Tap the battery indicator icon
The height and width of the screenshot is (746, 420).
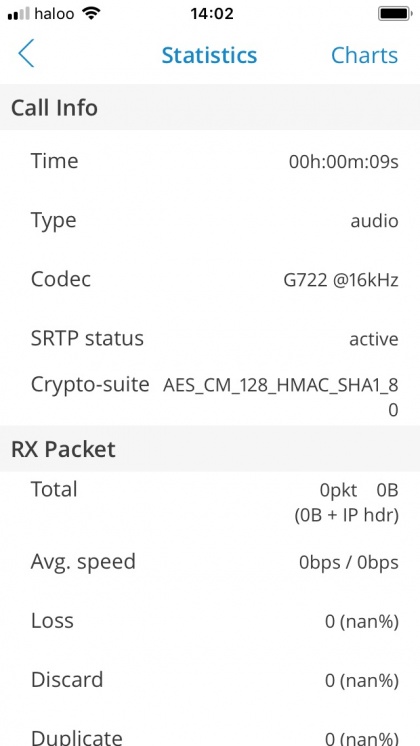coord(395,13)
